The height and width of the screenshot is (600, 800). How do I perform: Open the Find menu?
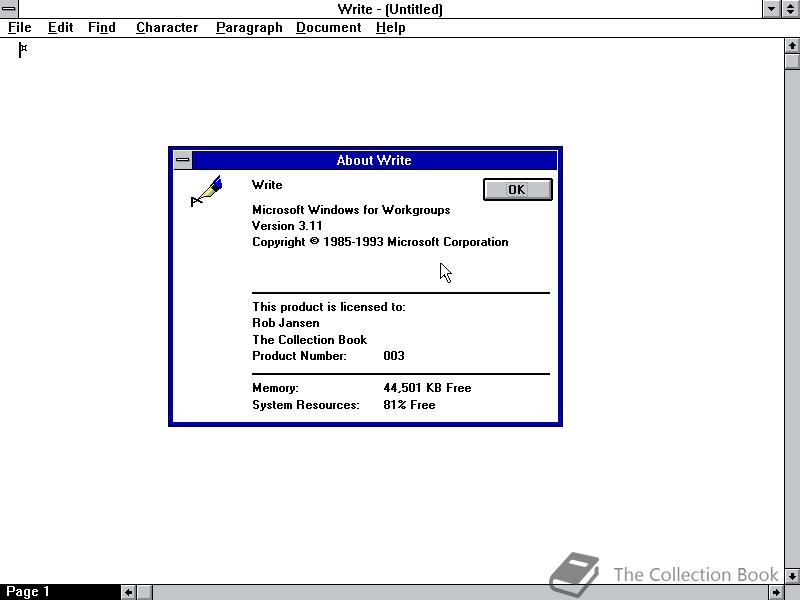[x=102, y=28]
